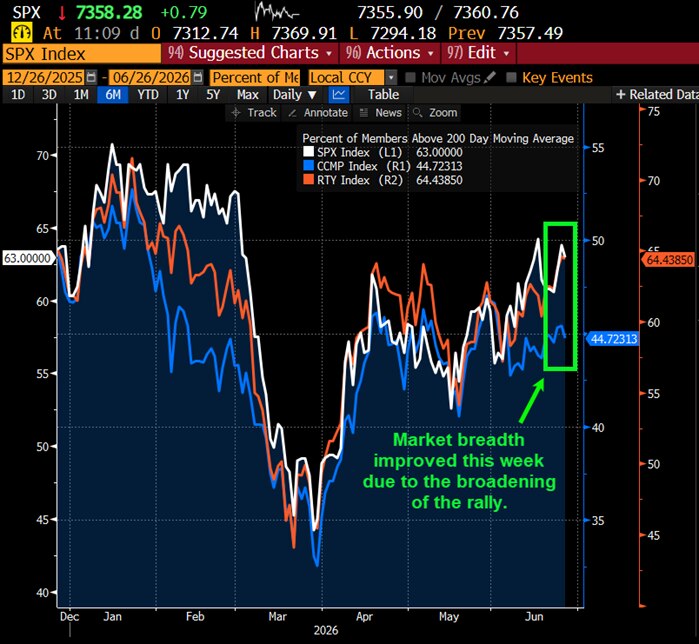Open the Edit dropdown menu
This screenshot has height=644, width=699.
[478, 53]
